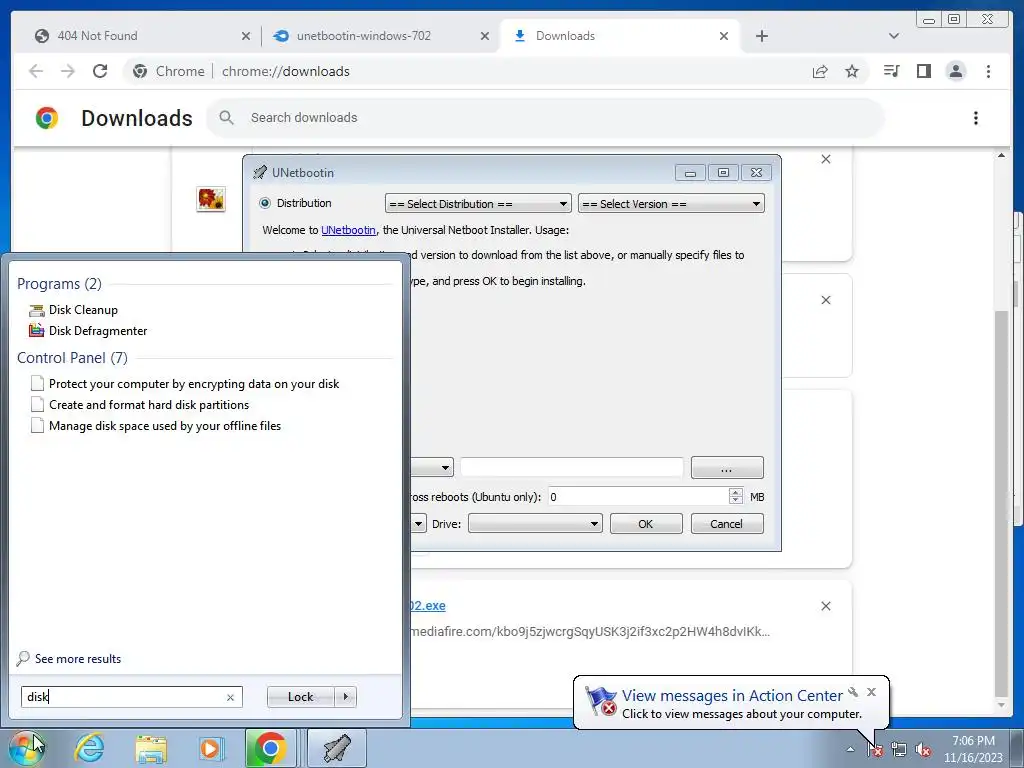Remove the unetbootin .exe download entry
Screen dimensions: 1024x768
point(825,607)
